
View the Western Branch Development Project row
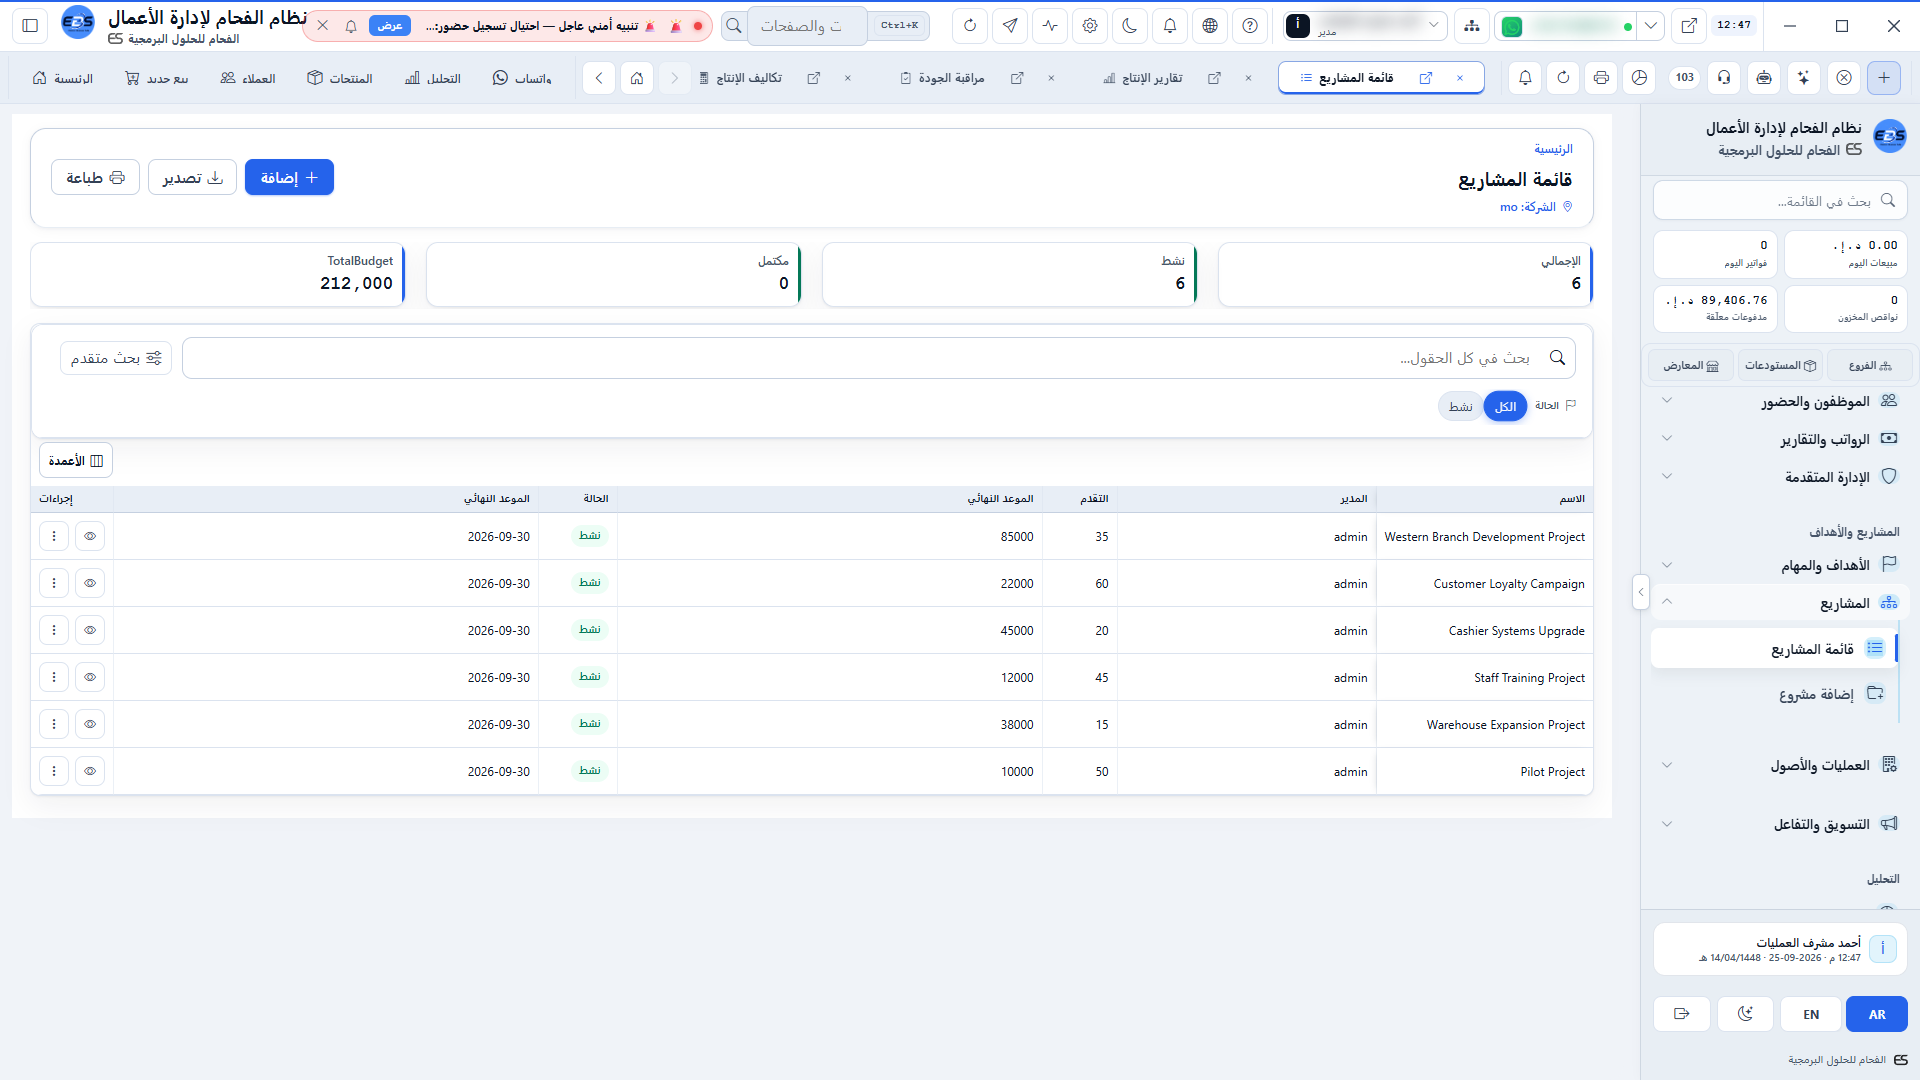click(90, 537)
